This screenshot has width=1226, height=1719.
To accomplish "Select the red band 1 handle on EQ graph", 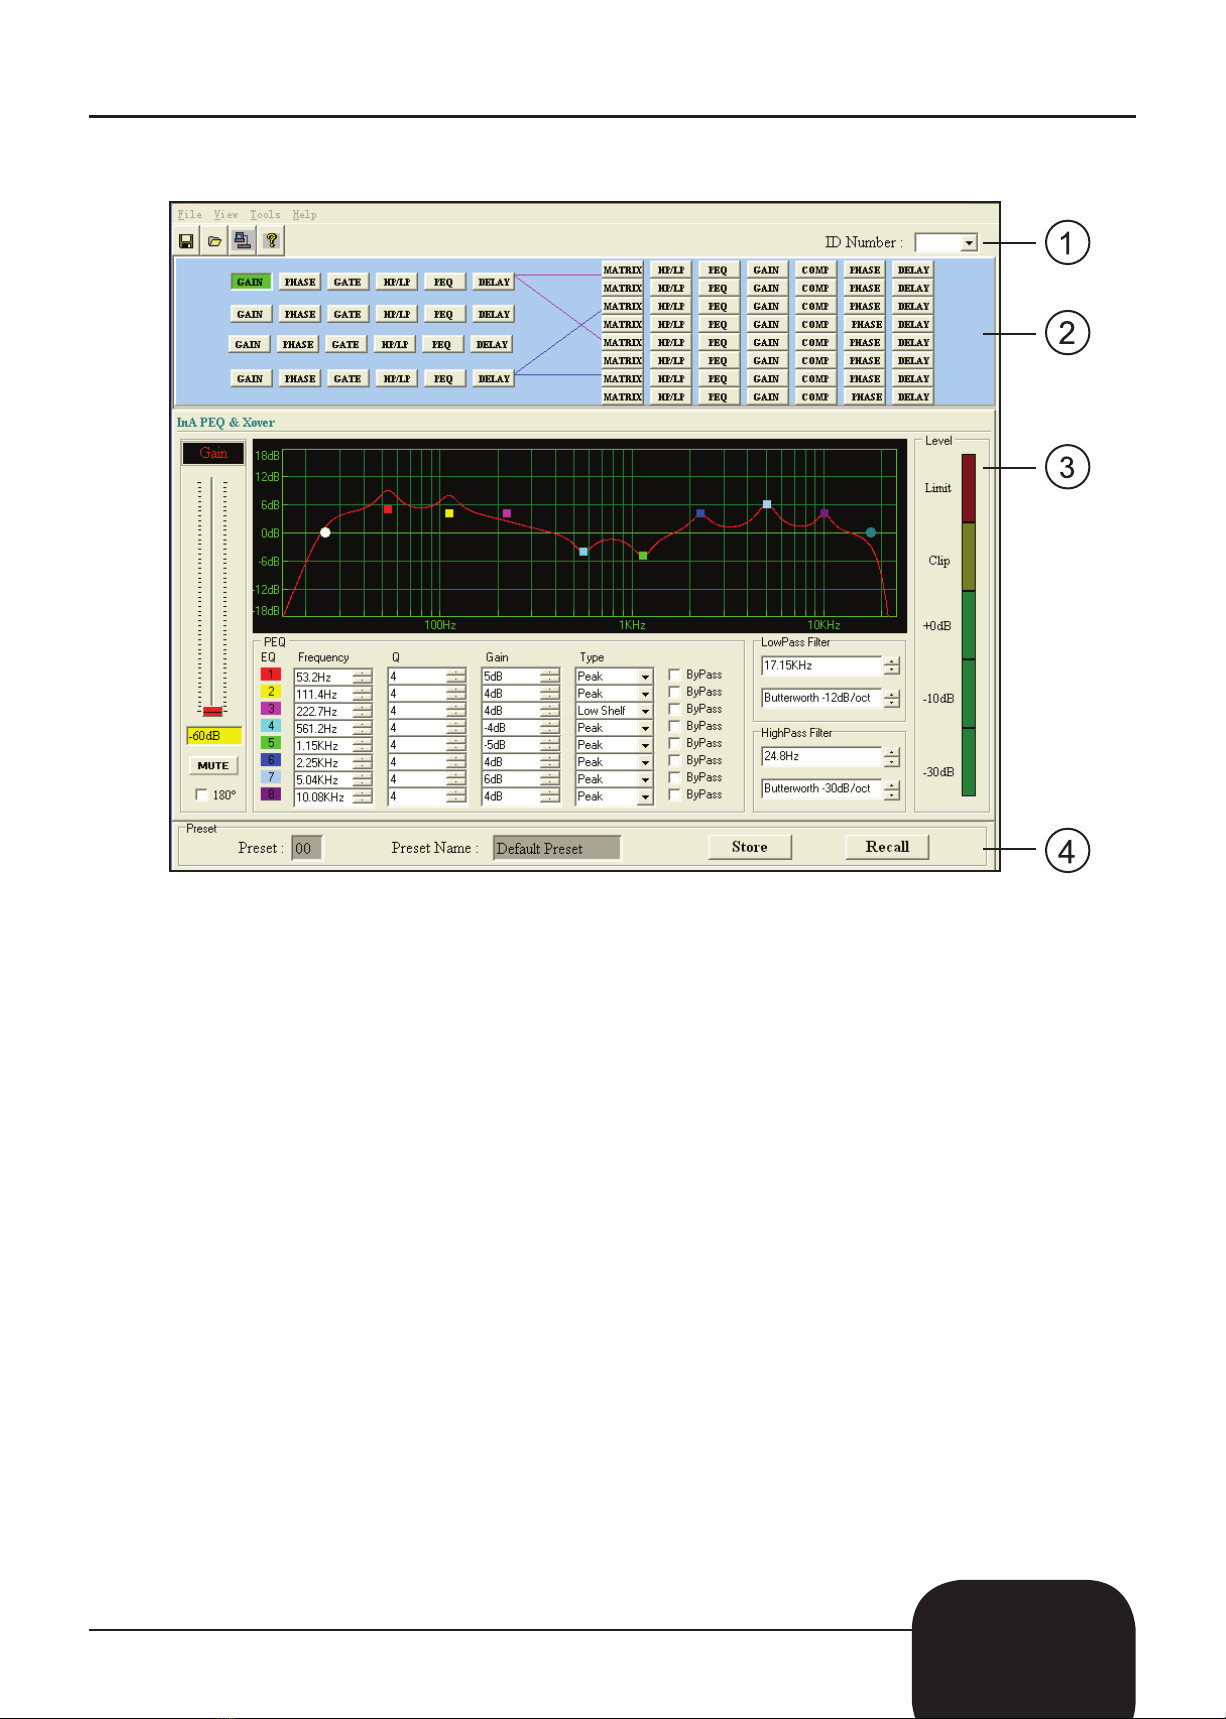I will pos(388,509).
